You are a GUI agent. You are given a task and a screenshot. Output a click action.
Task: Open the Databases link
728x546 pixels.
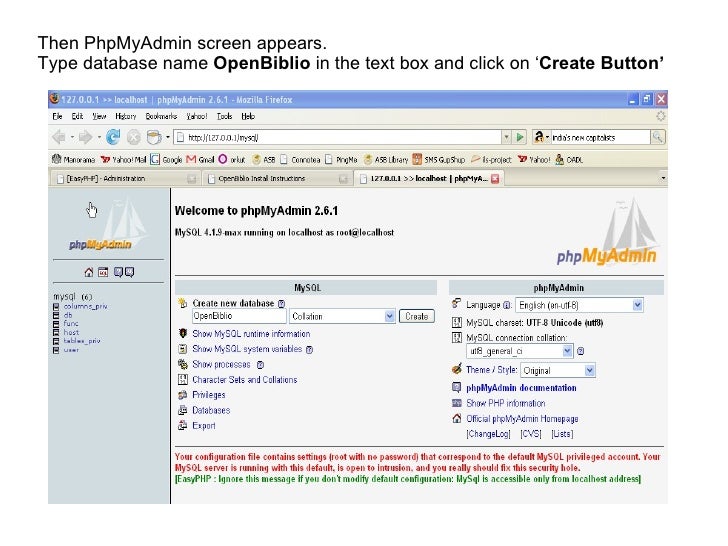(211, 410)
